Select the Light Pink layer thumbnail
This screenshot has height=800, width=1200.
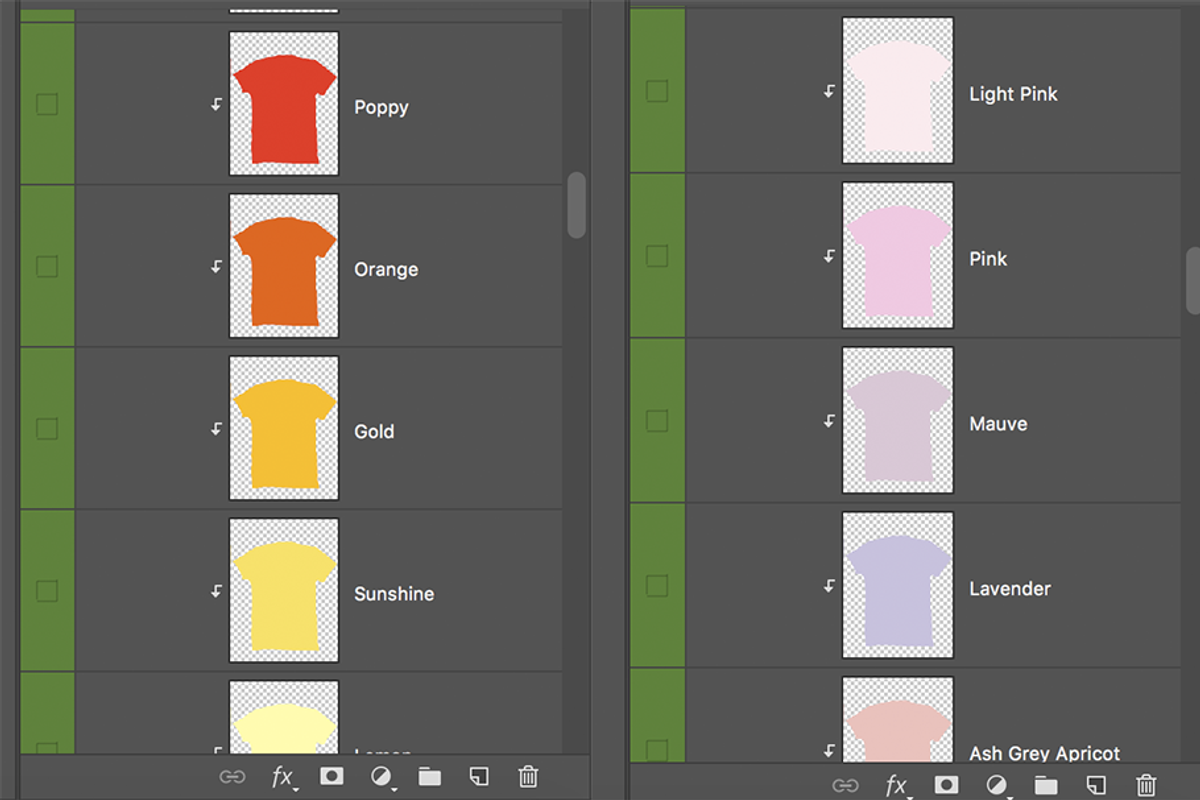[898, 90]
